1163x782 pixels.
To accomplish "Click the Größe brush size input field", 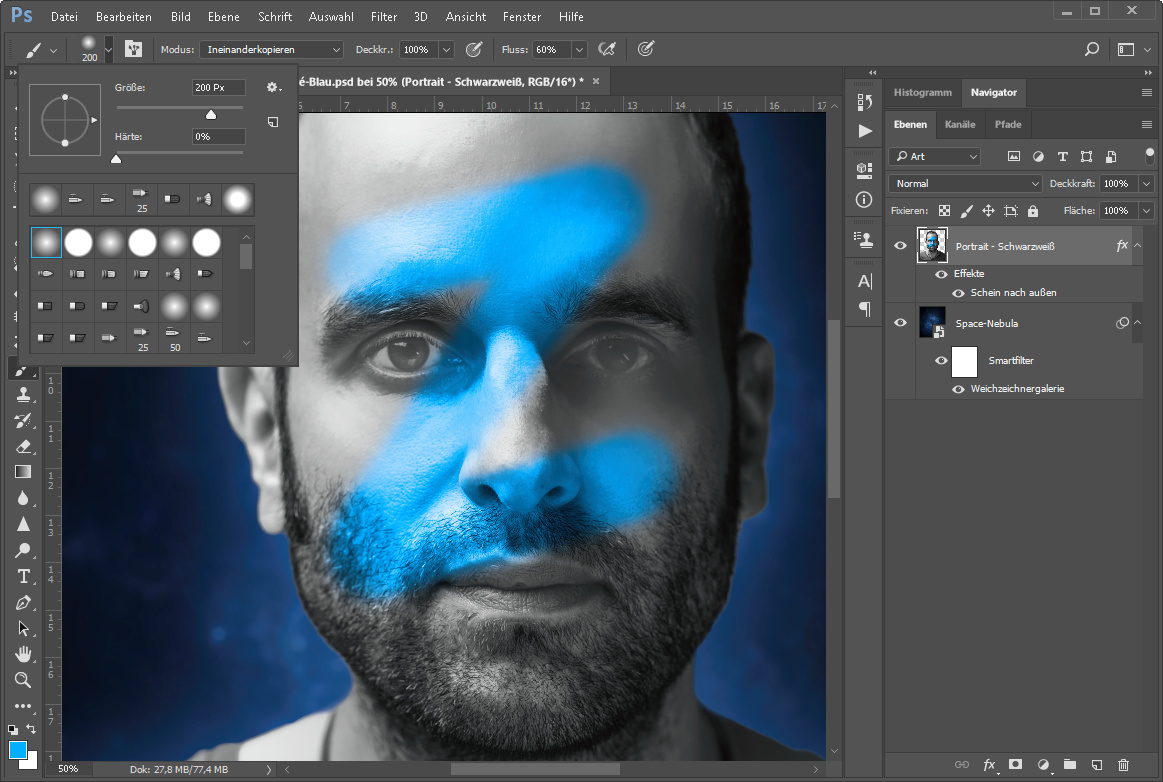I will click(x=219, y=88).
